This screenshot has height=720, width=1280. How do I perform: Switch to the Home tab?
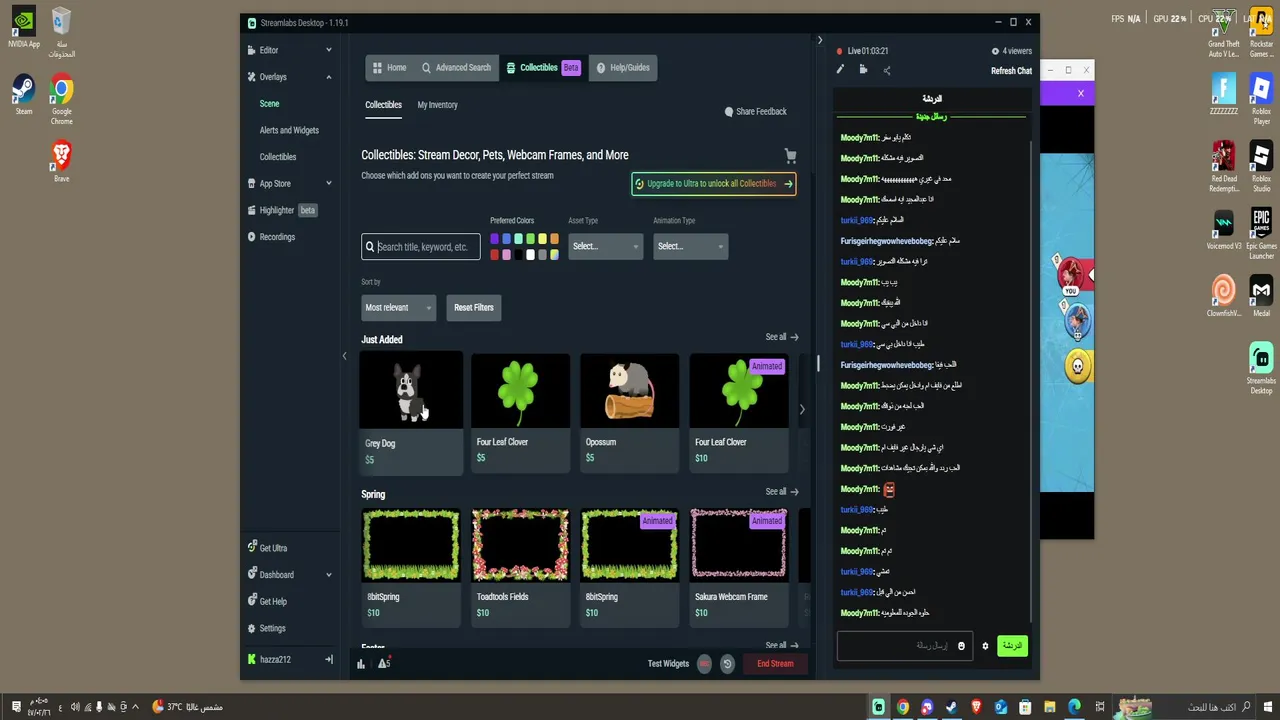[x=389, y=68]
